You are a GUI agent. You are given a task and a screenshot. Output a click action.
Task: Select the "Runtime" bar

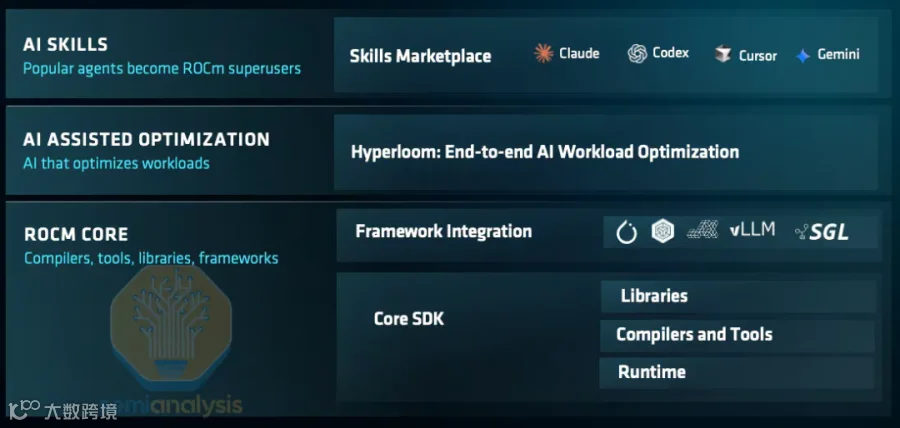point(737,372)
